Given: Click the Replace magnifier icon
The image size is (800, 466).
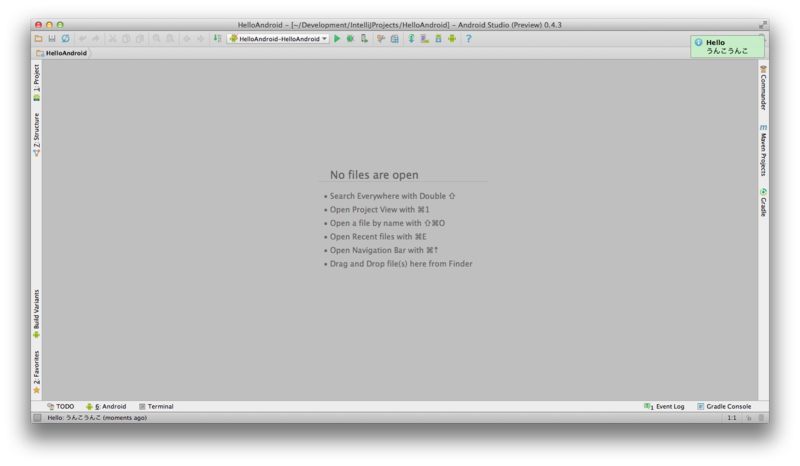Looking at the screenshot, I should pyautogui.click(x=170, y=39).
